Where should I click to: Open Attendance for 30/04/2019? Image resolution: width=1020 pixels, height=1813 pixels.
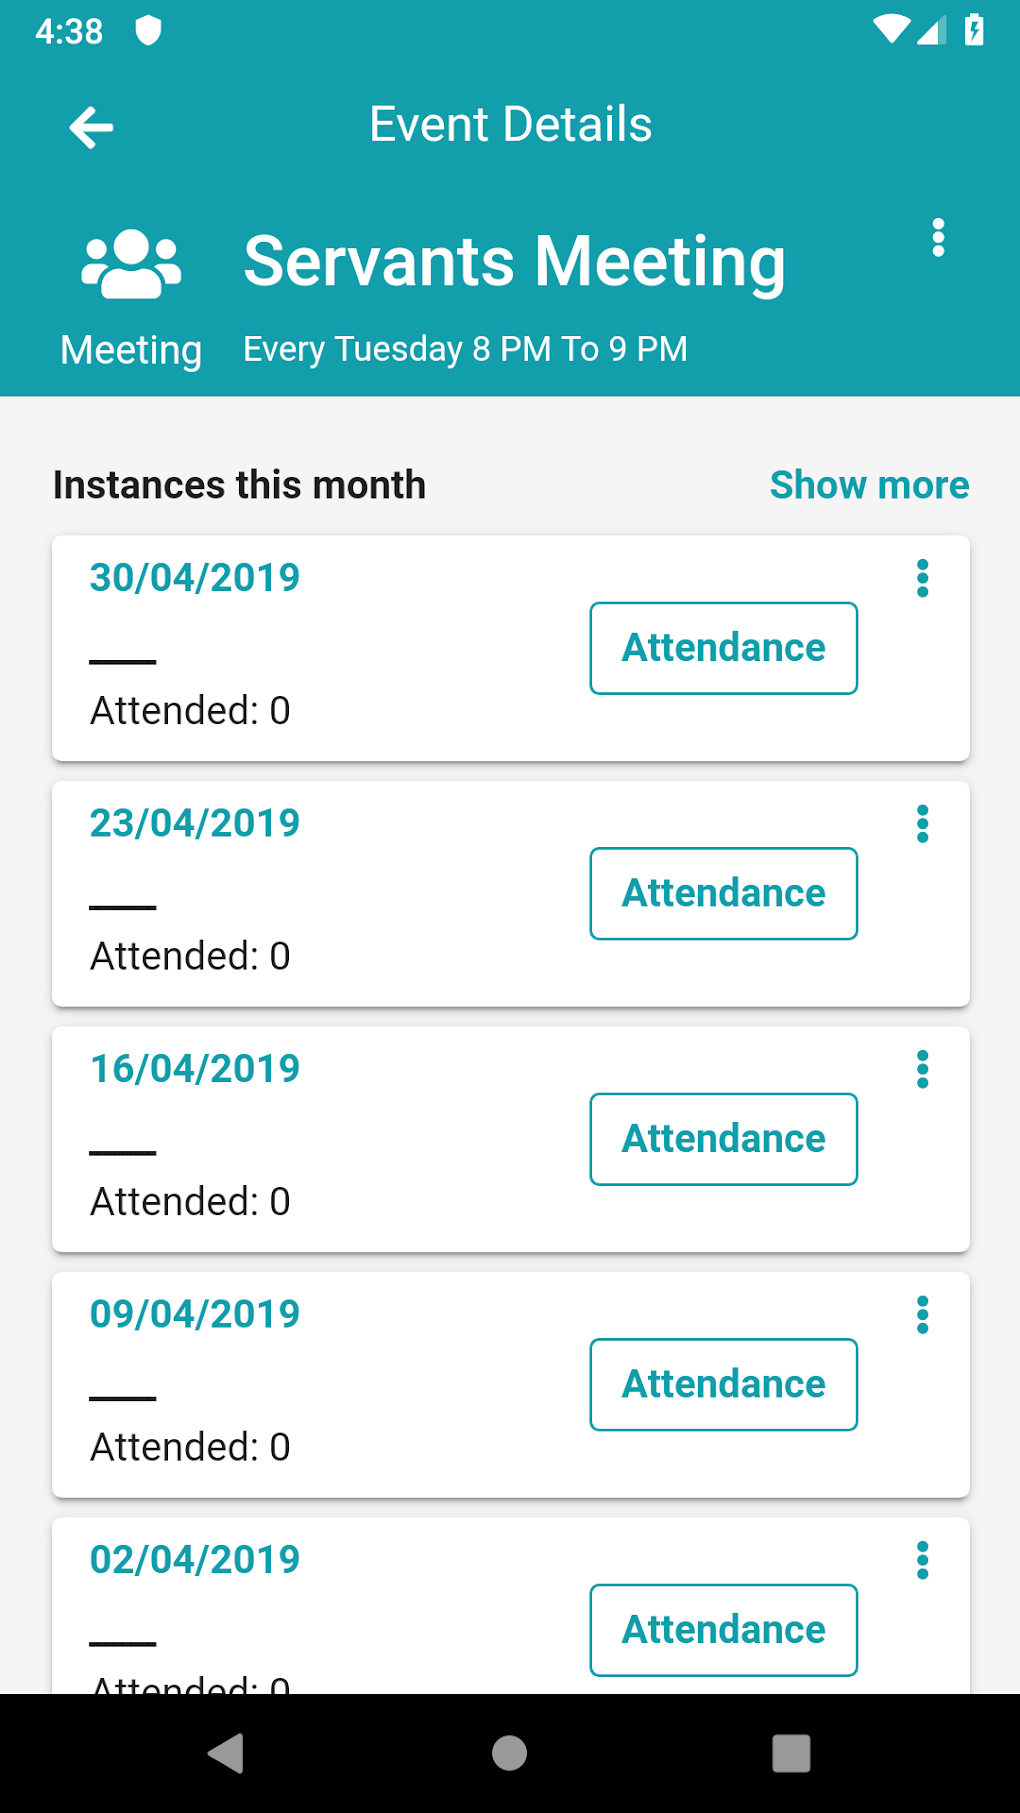[723, 648]
